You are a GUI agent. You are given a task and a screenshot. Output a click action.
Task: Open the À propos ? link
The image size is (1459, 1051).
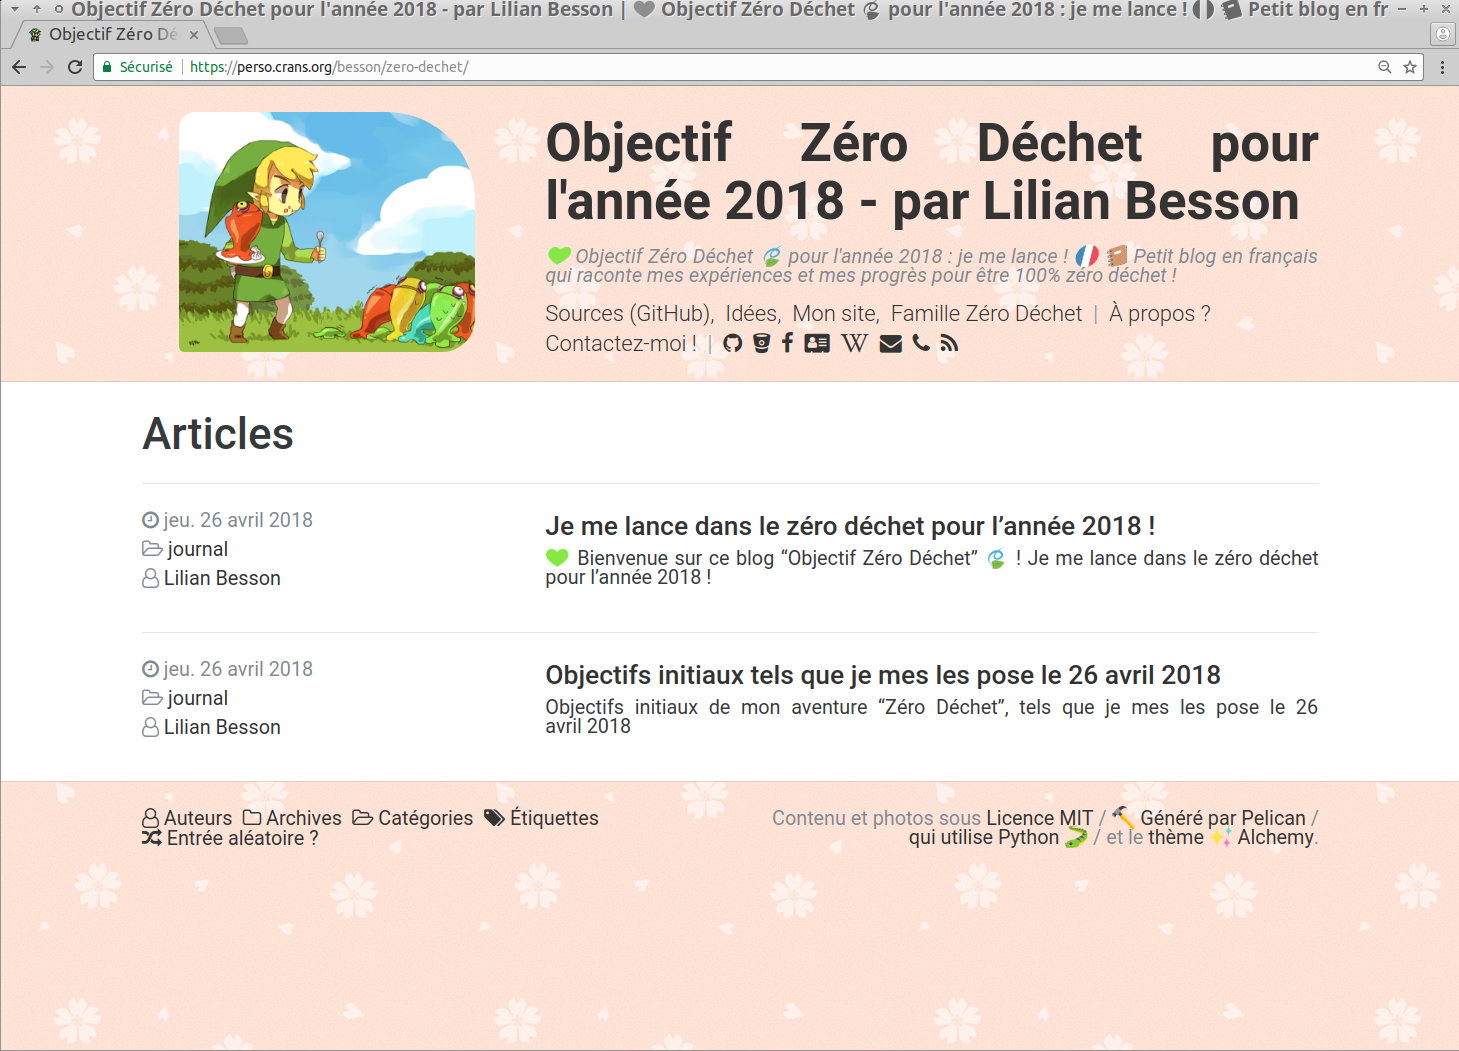[x=1160, y=314]
